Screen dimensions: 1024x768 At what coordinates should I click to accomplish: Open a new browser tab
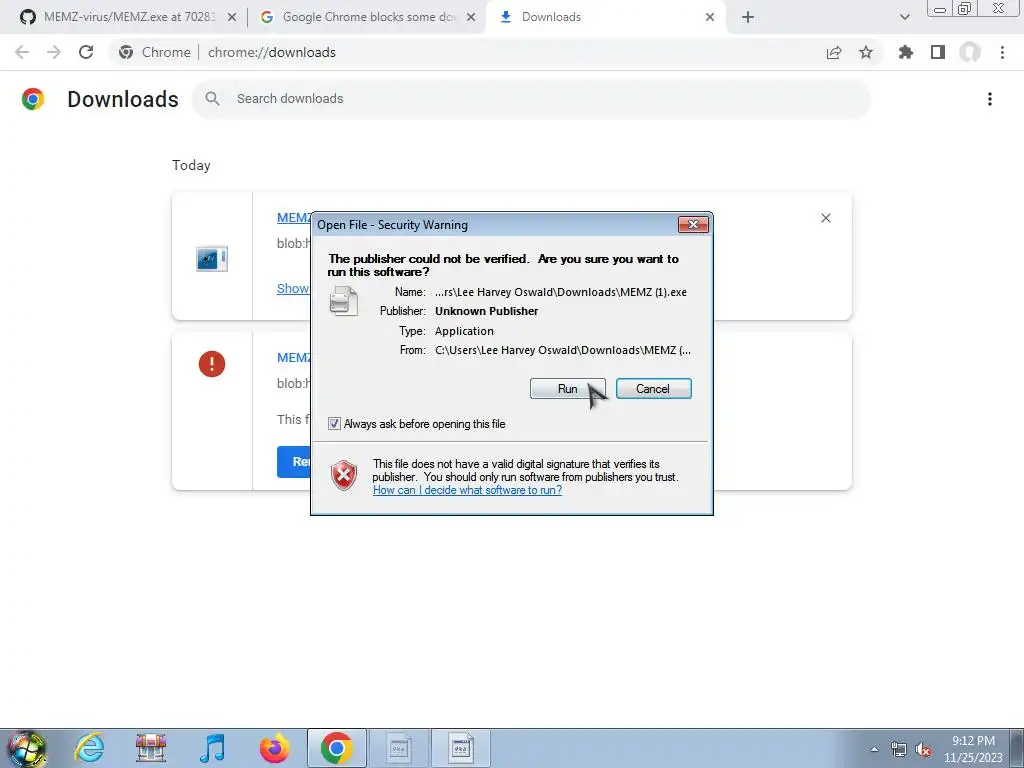(748, 17)
